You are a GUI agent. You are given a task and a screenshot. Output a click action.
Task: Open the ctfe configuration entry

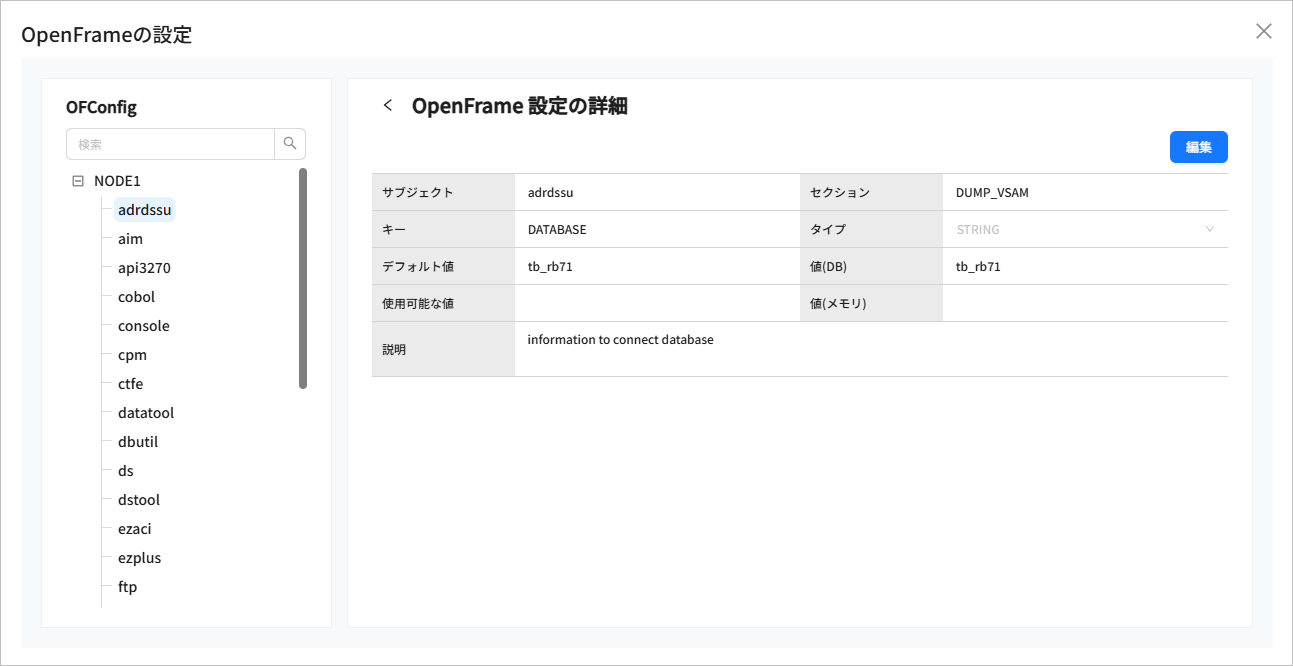[130, 384]
